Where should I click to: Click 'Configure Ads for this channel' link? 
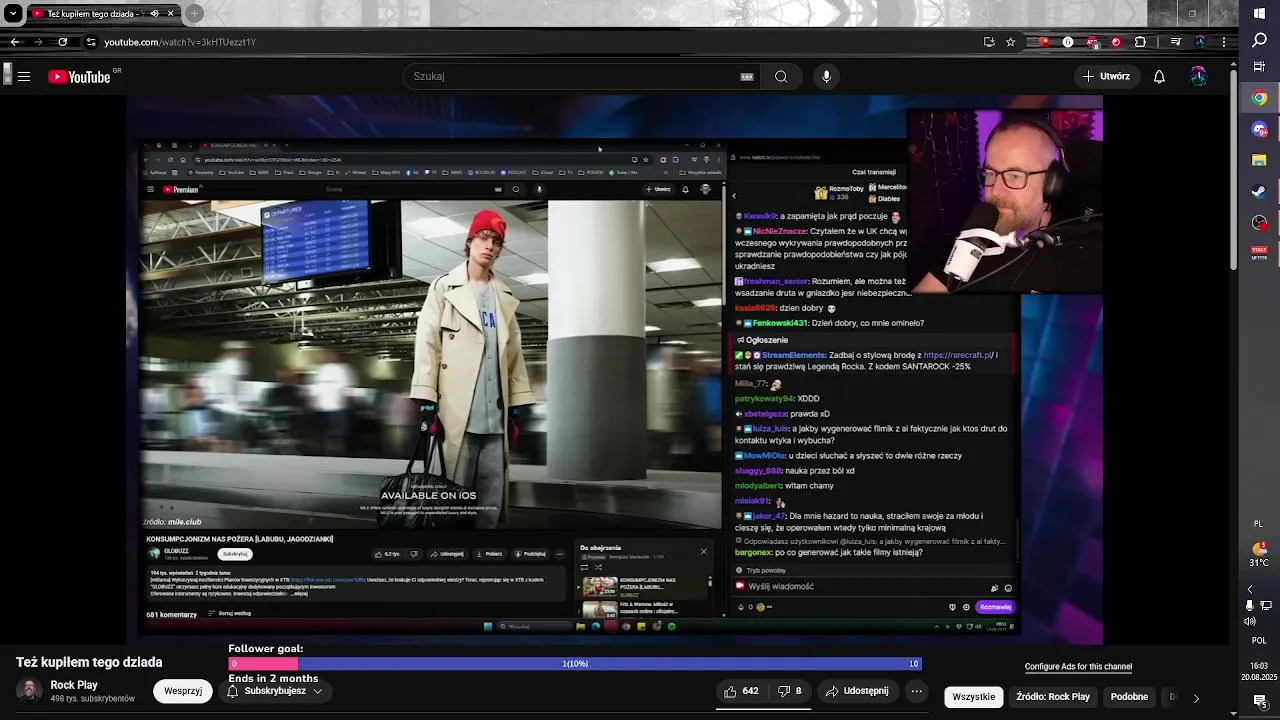pos(1078,667)
